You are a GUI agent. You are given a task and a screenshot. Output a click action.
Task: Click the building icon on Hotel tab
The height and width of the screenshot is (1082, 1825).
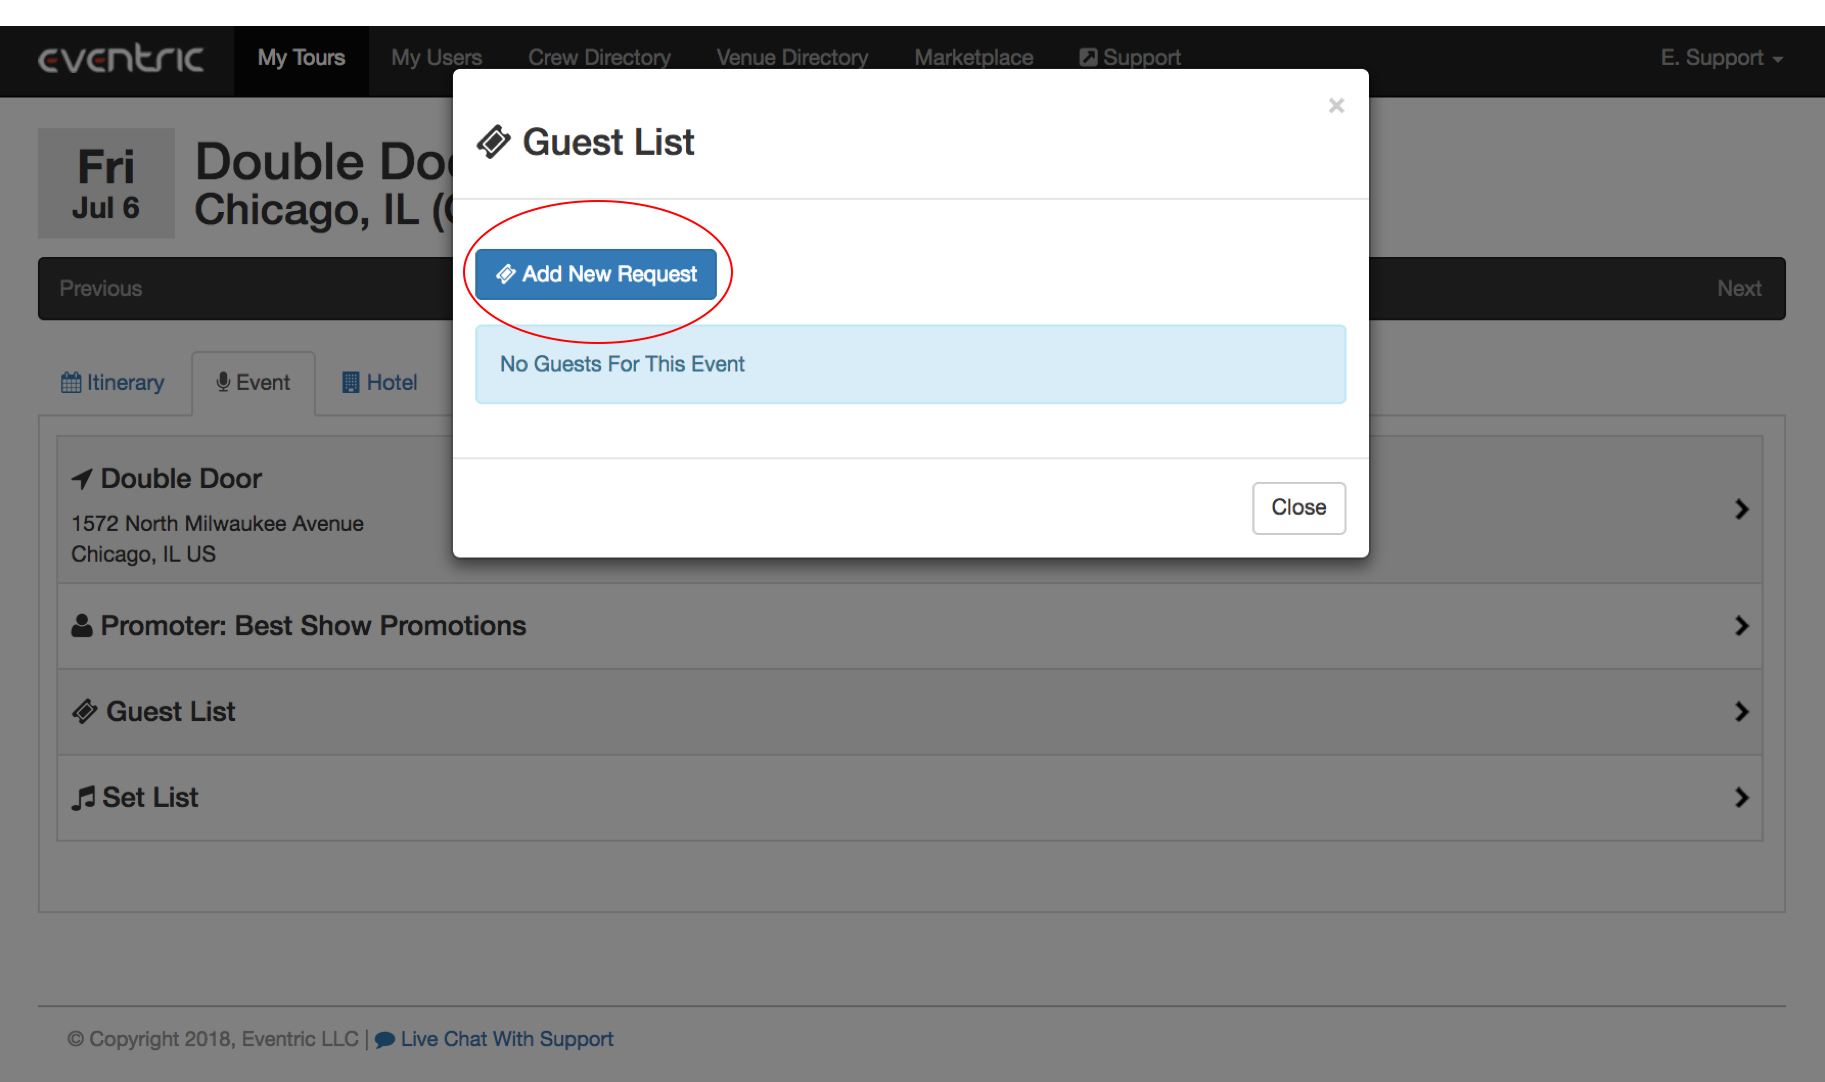click(x=350, y=382)
